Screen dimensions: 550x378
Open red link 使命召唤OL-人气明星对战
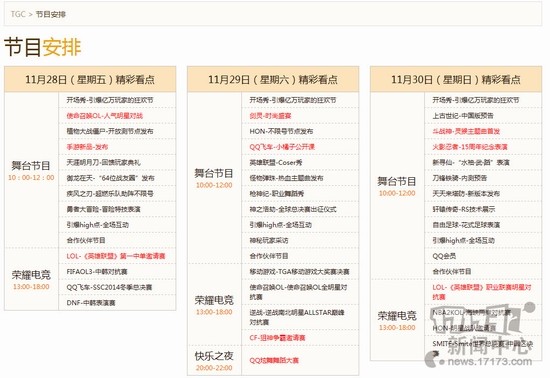105,116
